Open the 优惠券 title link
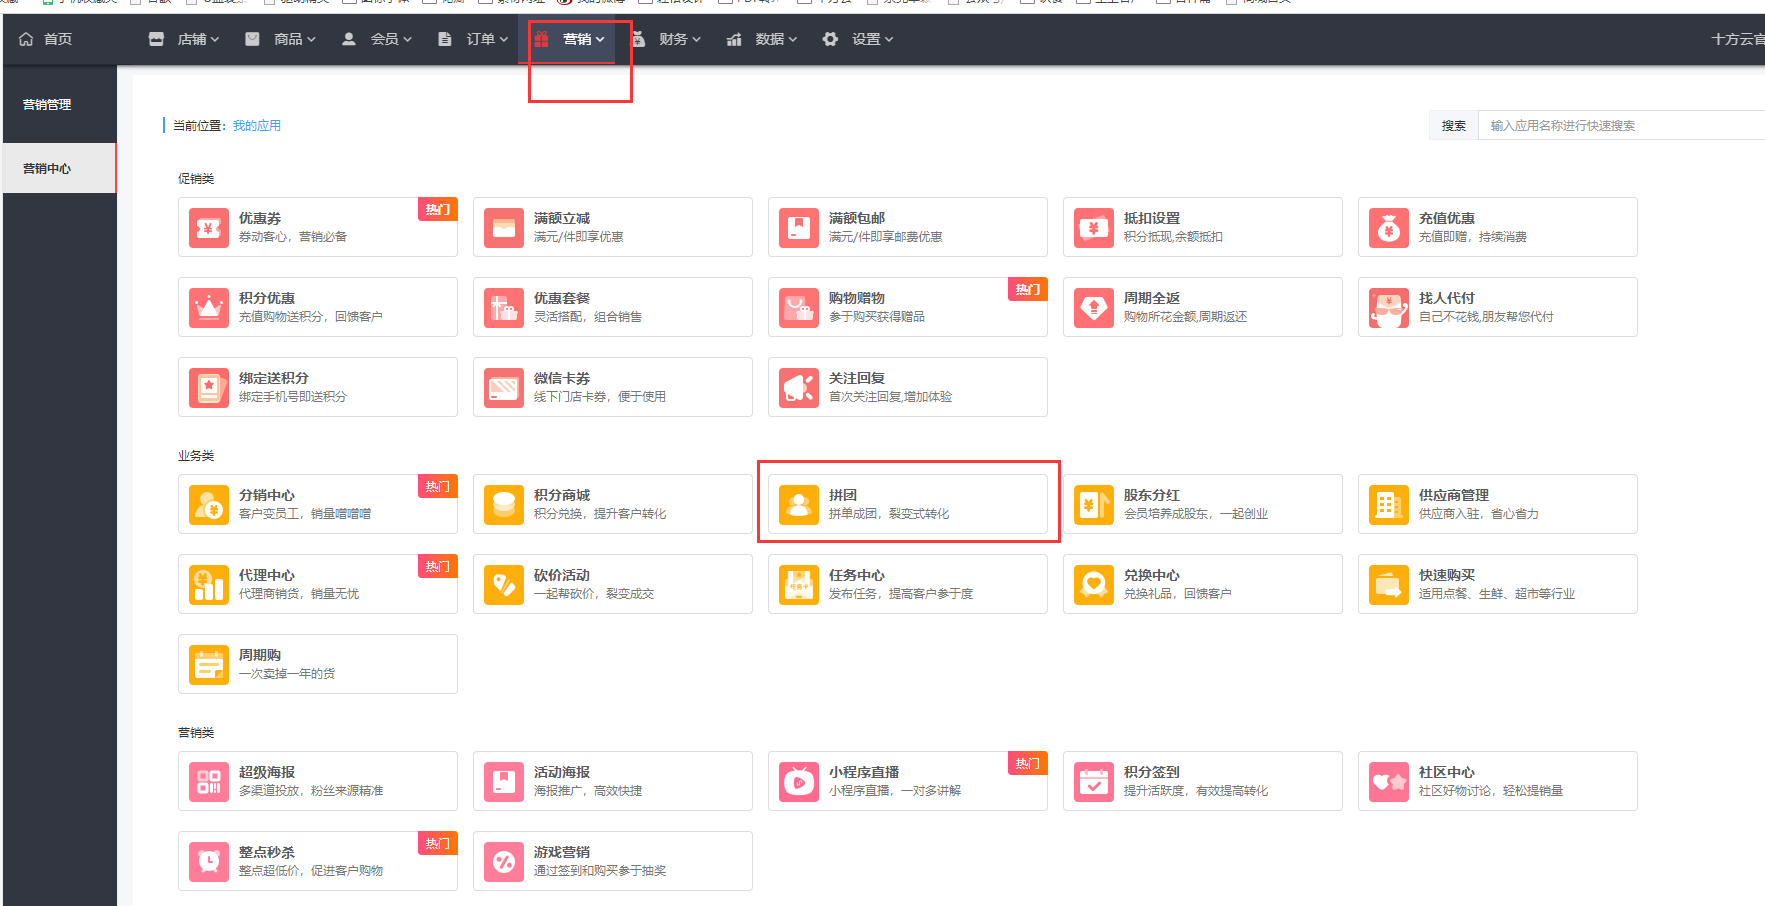 pos(260,218)
